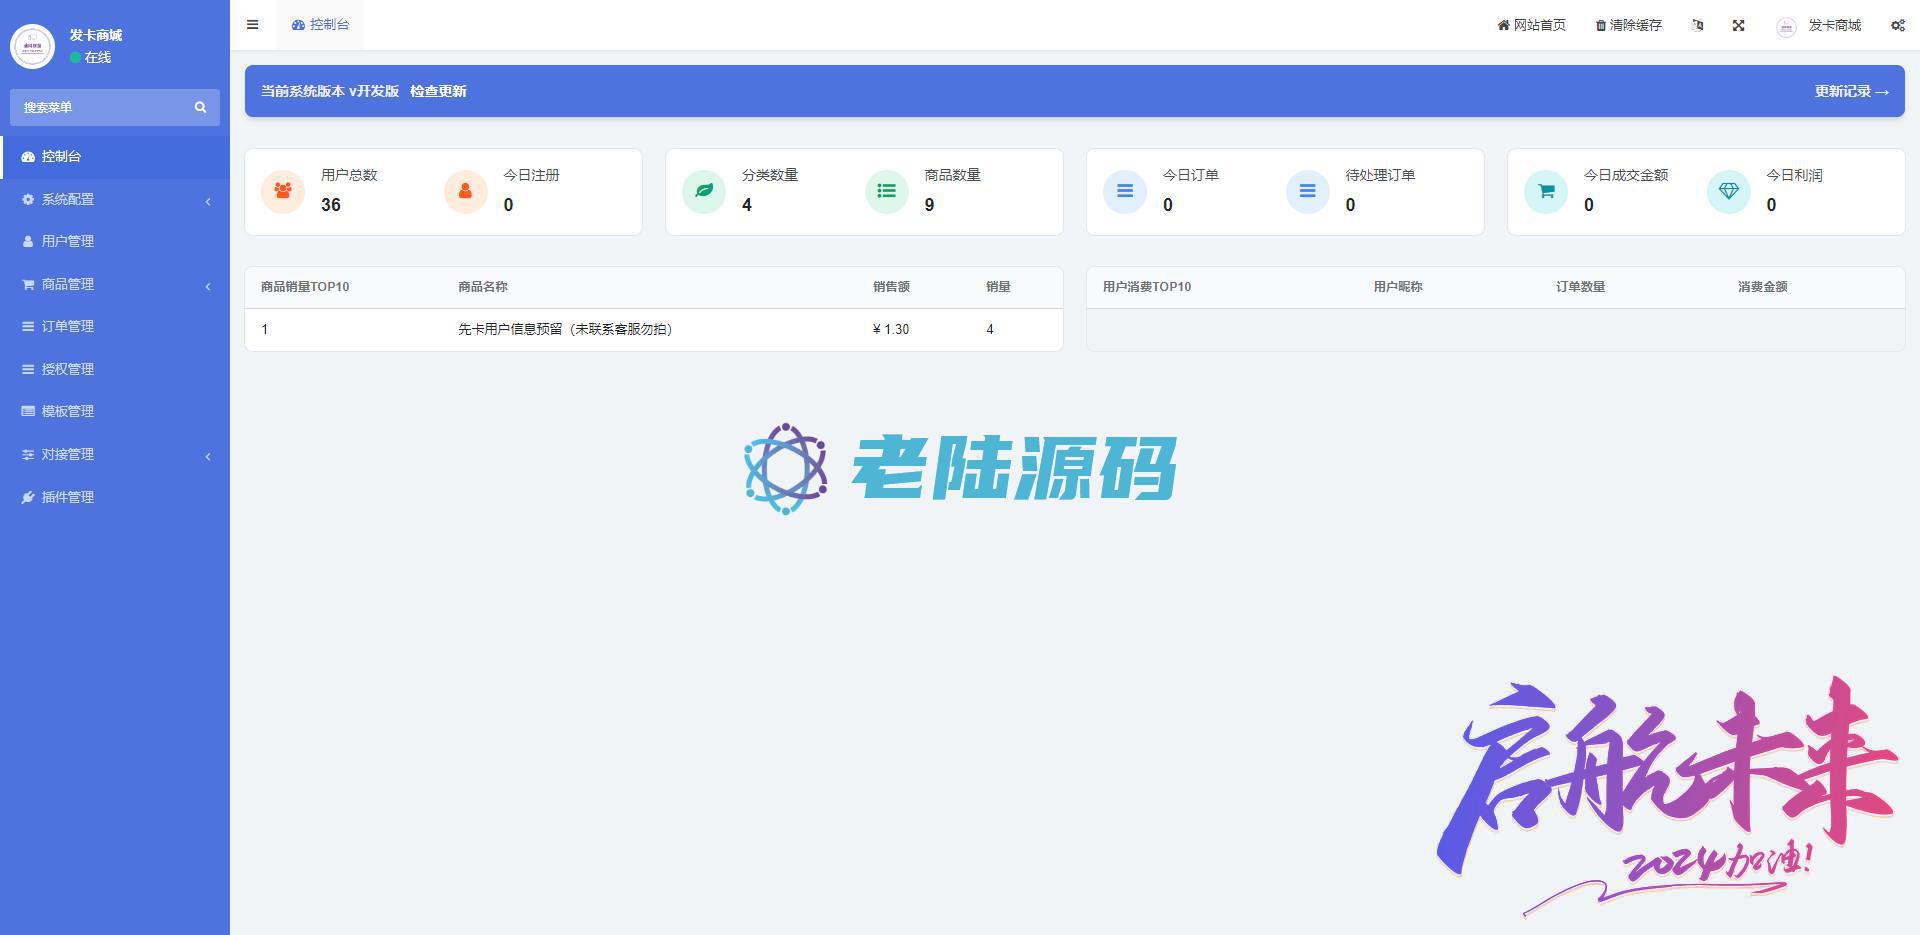Click the 用户管理 person icon in sidebar

pos(28,241)
